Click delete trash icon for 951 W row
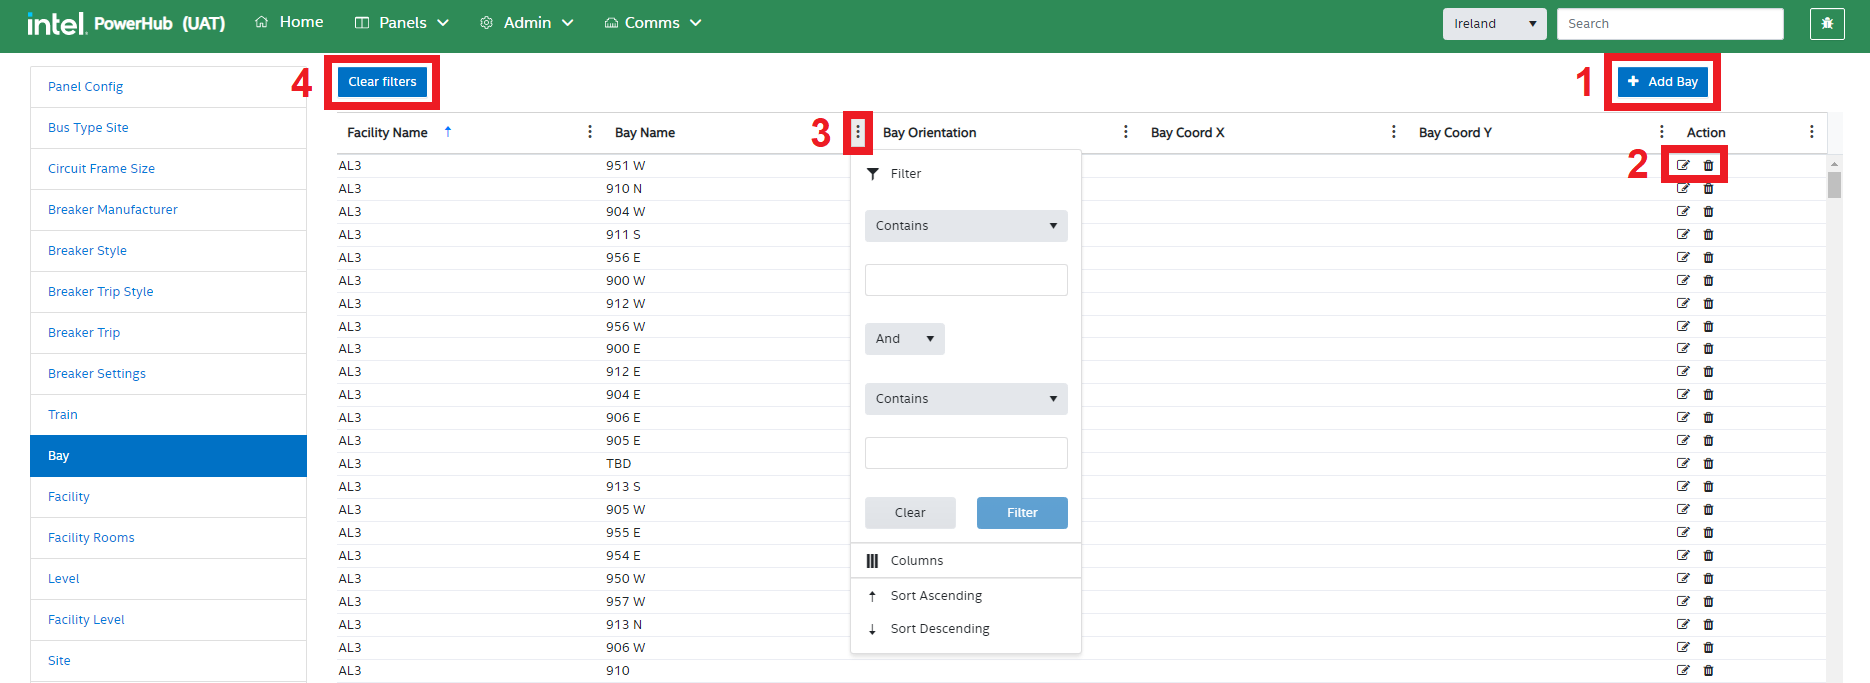Image resolution: width=1870 pixels, height=683 pixels. pyautogui.click(x=1708, y=165)
